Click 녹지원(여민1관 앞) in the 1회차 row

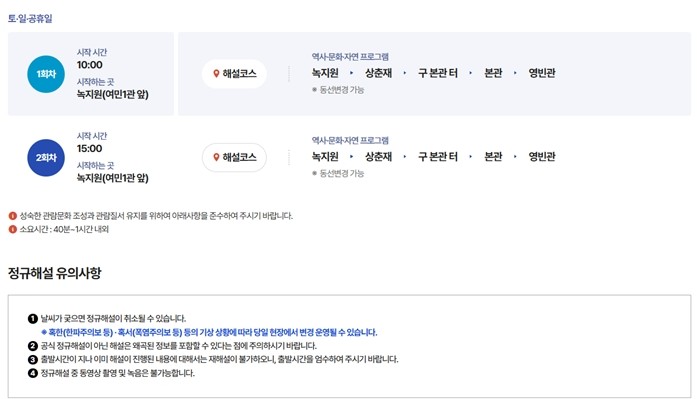[112, 94]
